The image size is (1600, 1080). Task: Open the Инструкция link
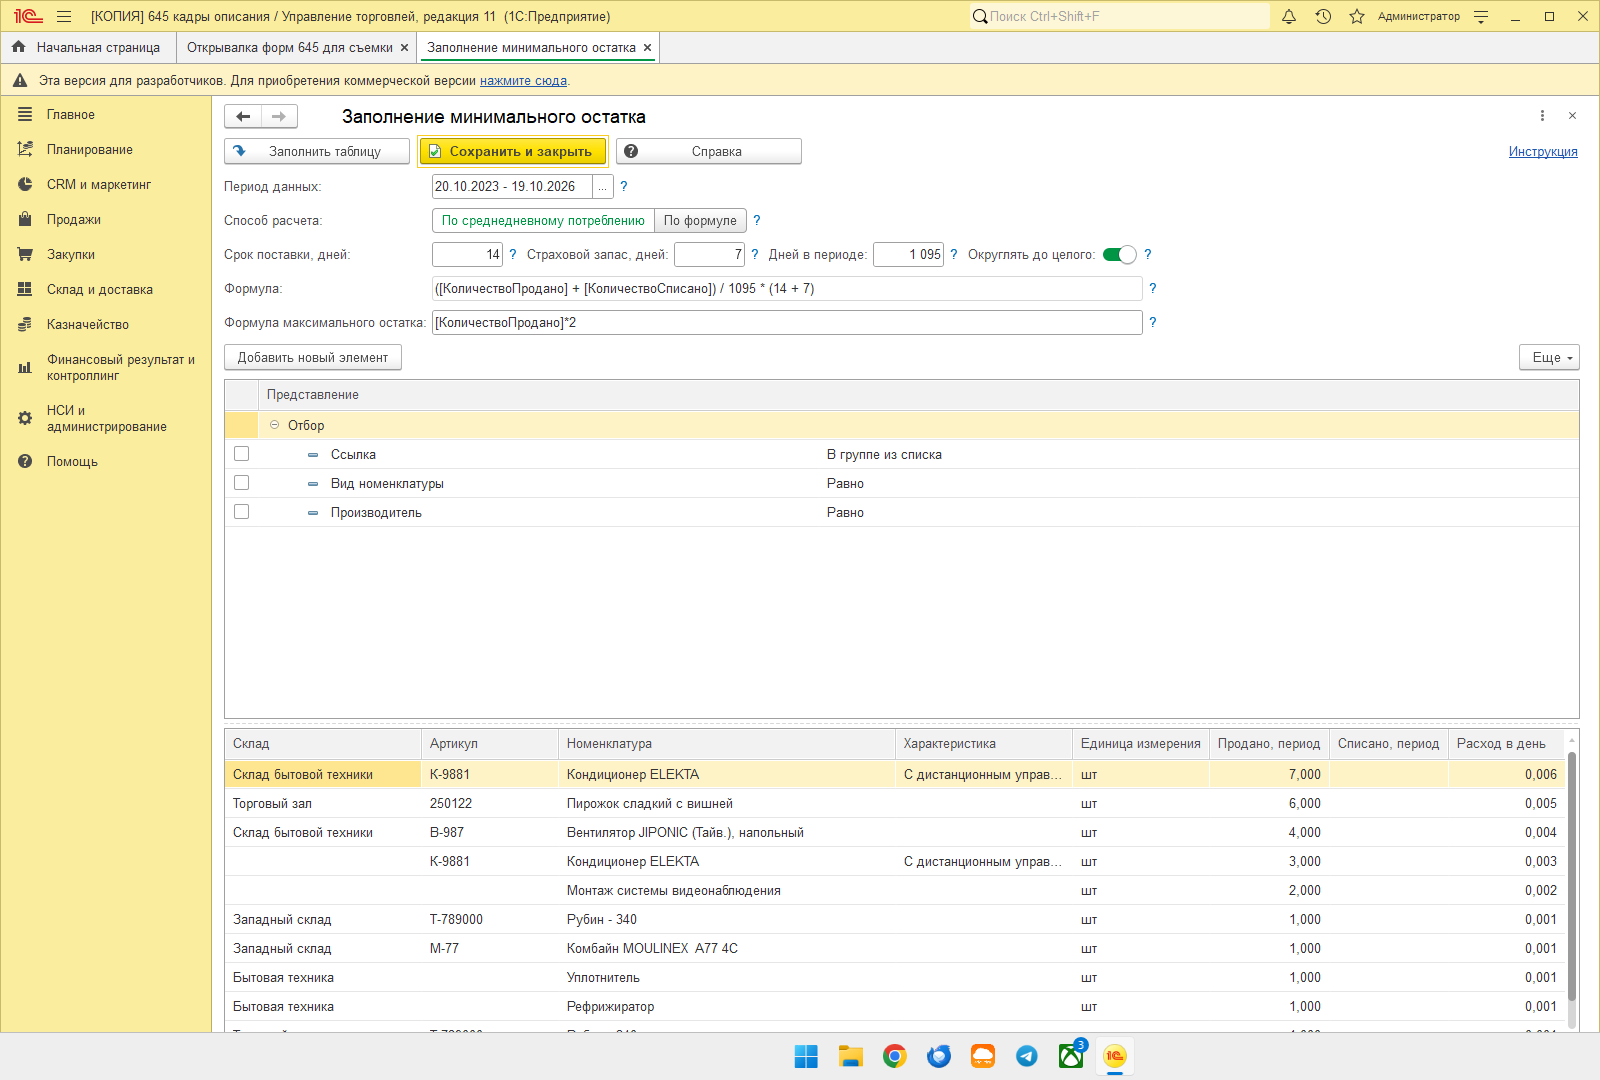pyautogui.click(x=1543, y=151)
